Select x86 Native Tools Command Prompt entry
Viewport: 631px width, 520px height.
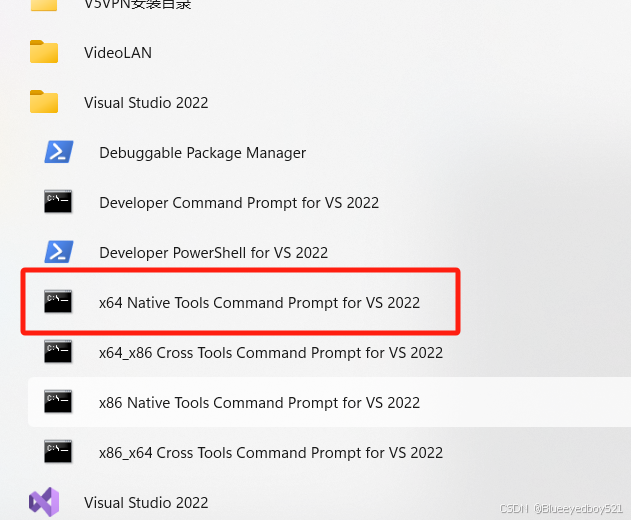pos(329,402)
